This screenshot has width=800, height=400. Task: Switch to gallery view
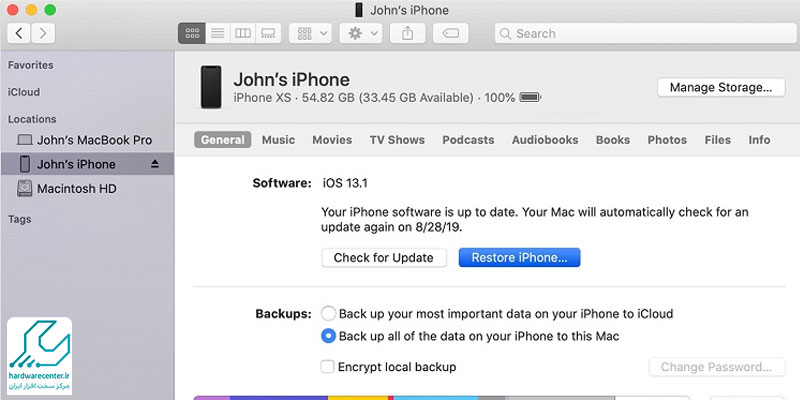[x=268, y=34]
